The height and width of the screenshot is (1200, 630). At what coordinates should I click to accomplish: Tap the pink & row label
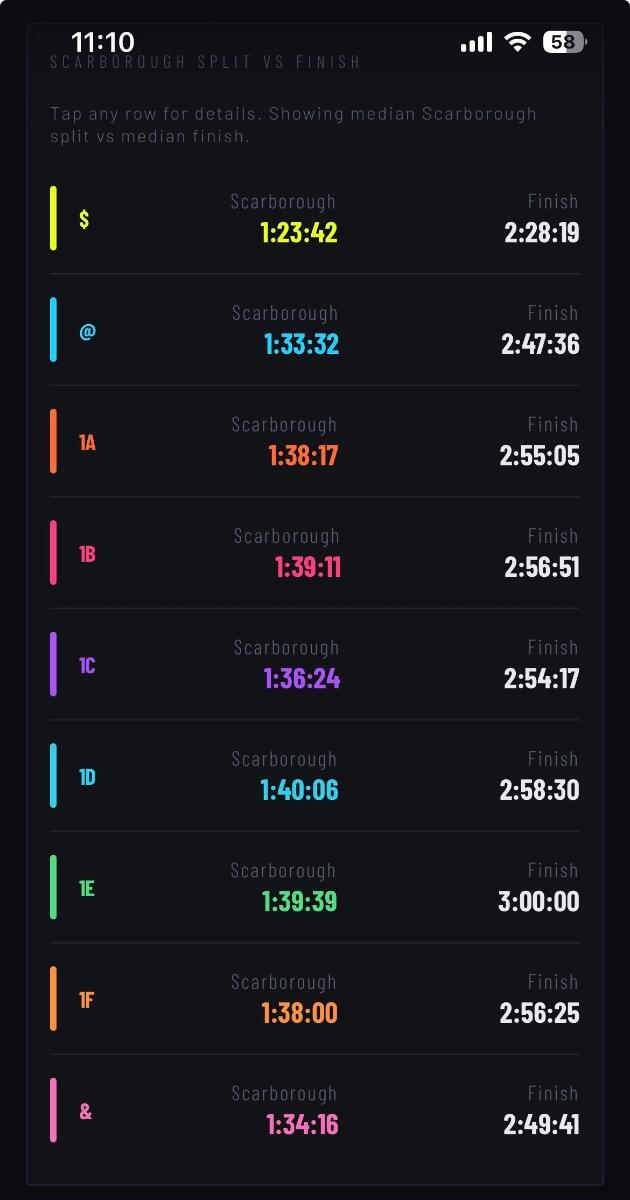tap(86, 1111)
